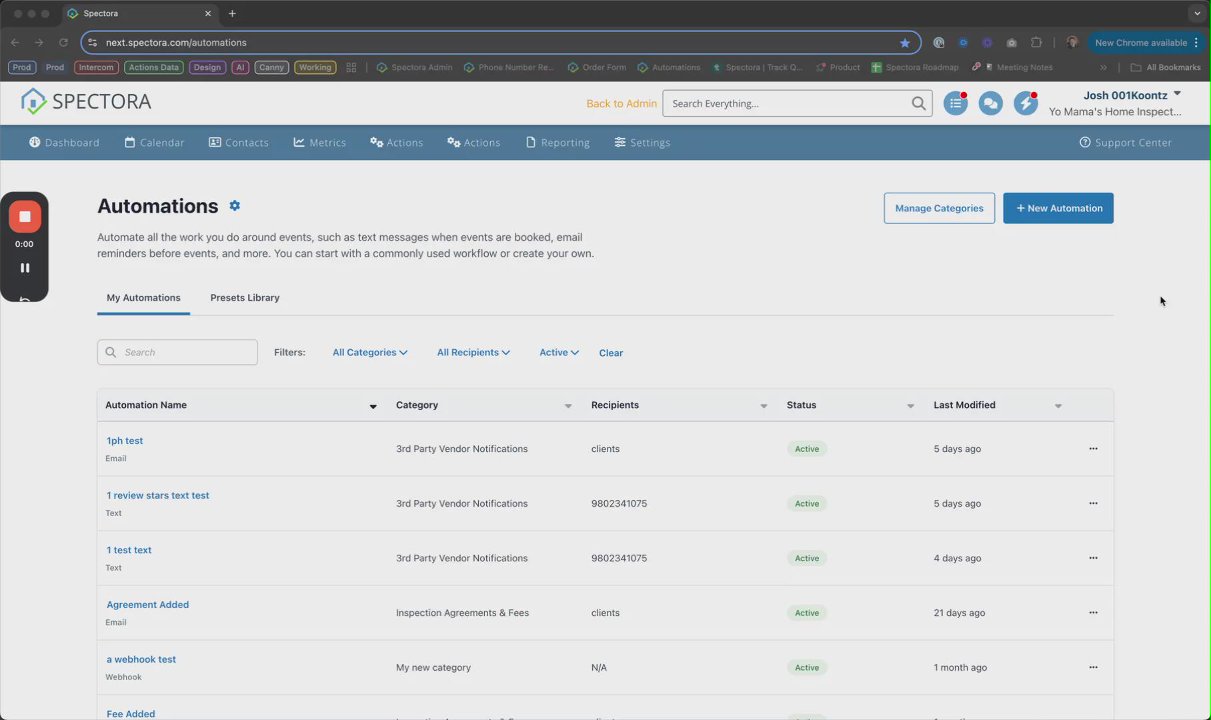Expand the All Categories filter

[x=370, y=352]
